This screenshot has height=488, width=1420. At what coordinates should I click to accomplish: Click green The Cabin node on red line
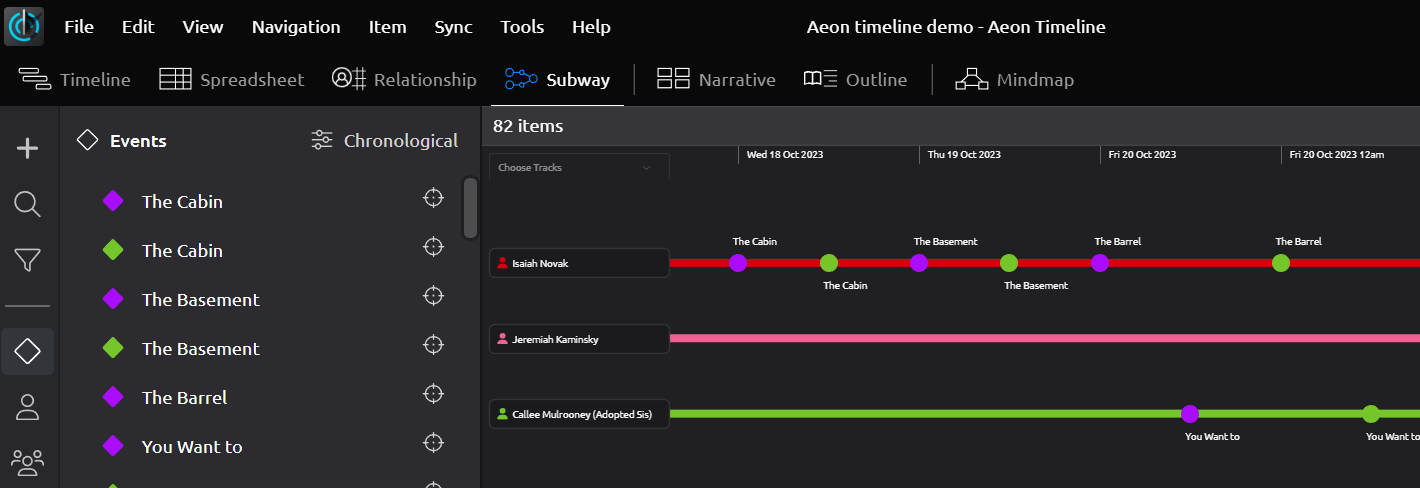829,263
